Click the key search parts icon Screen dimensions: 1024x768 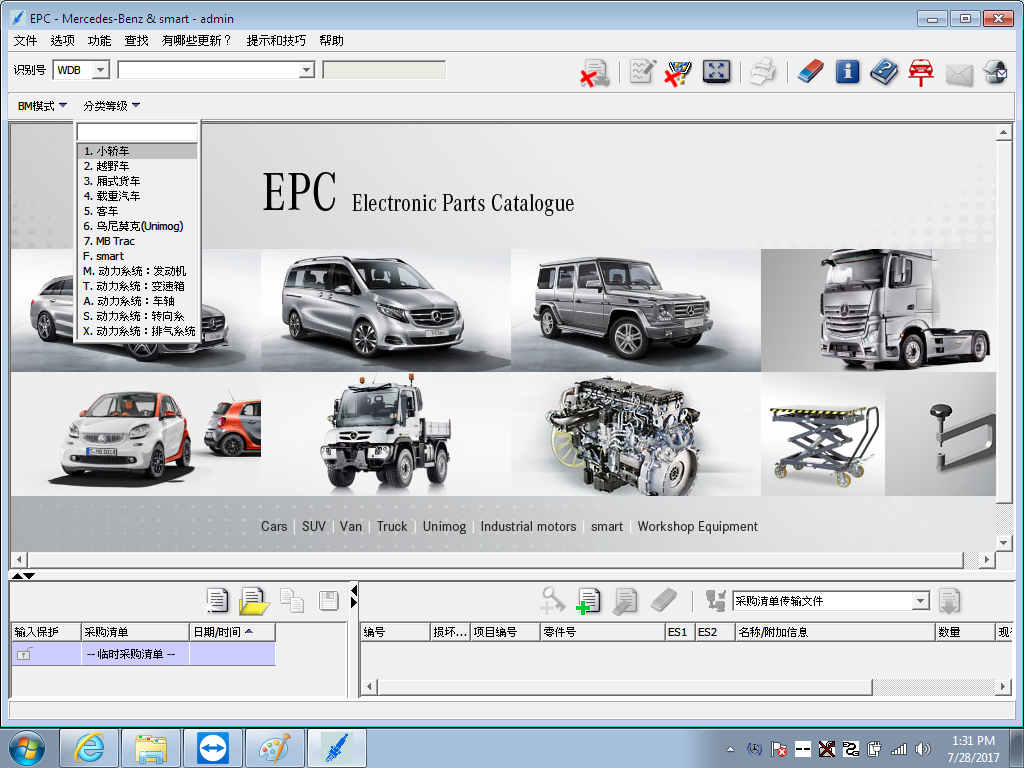tap(552, 600)
